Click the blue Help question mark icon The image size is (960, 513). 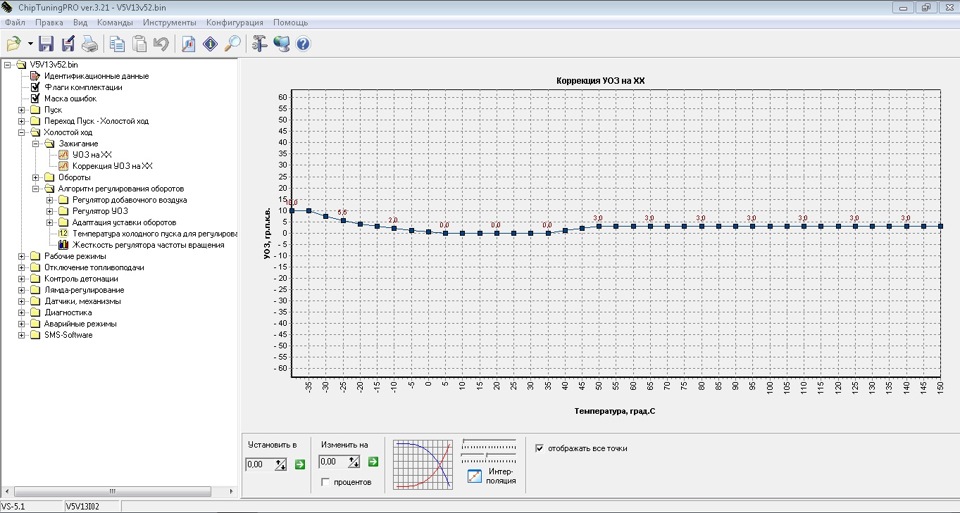303,44
